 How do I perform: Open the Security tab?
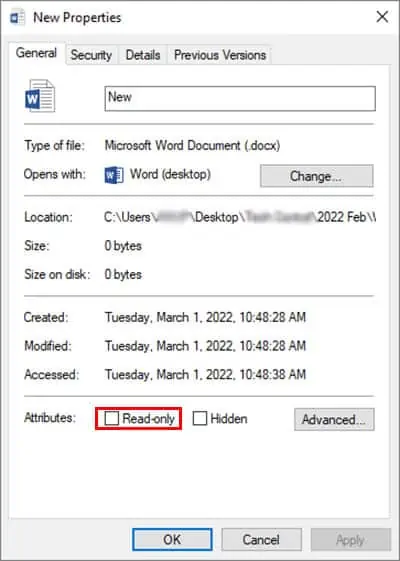tap(91, 55)
